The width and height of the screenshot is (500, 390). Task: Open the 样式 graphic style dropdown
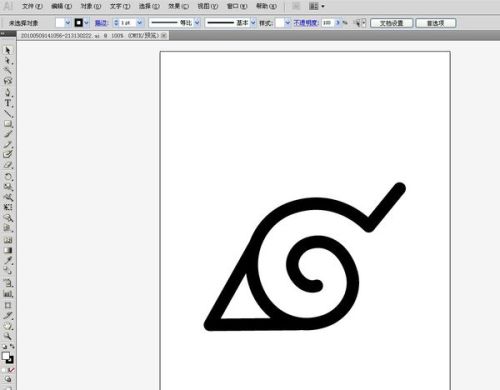[288, 23]
